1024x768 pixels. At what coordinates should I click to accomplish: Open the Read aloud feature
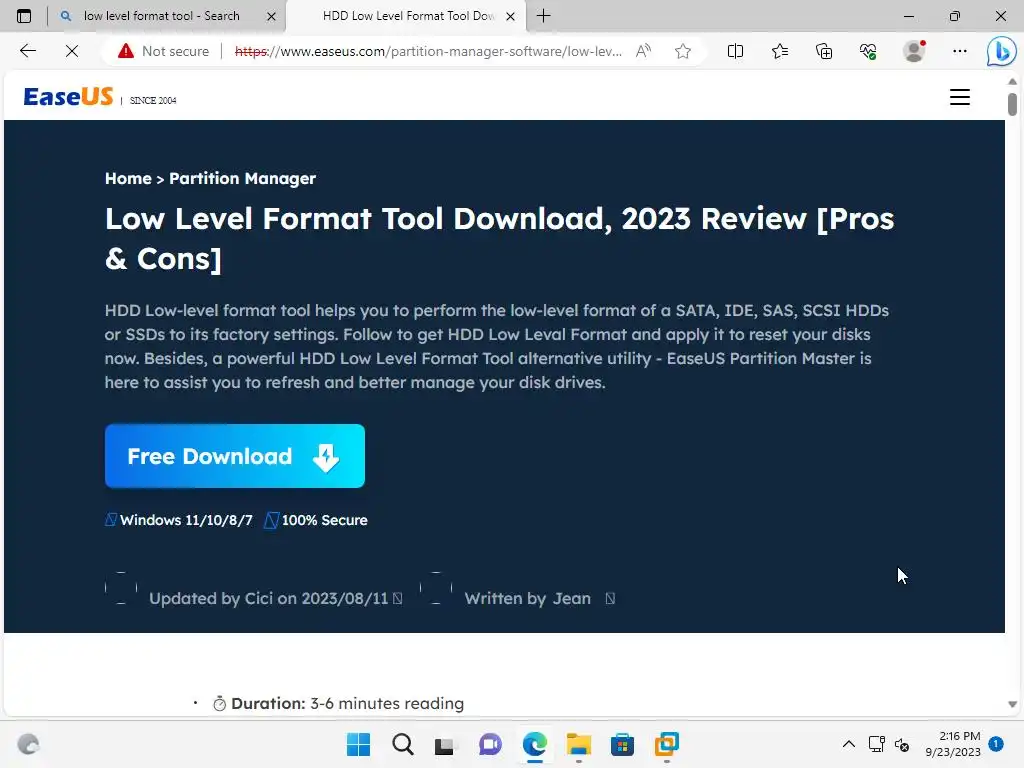coord(643,51)
